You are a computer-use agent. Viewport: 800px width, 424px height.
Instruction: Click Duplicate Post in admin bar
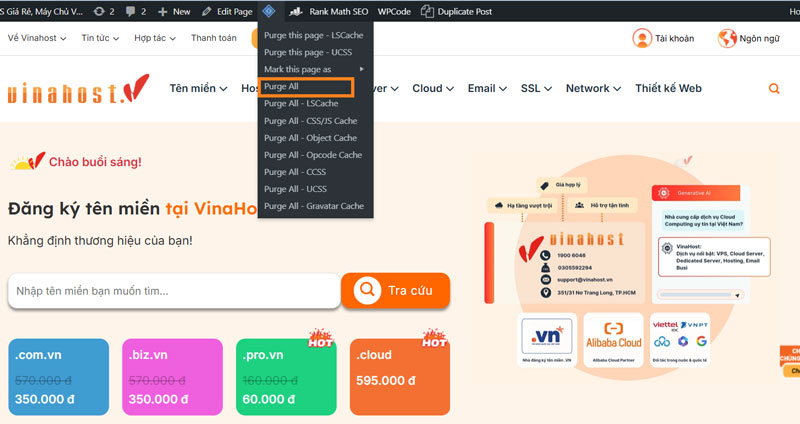[465, 11]
